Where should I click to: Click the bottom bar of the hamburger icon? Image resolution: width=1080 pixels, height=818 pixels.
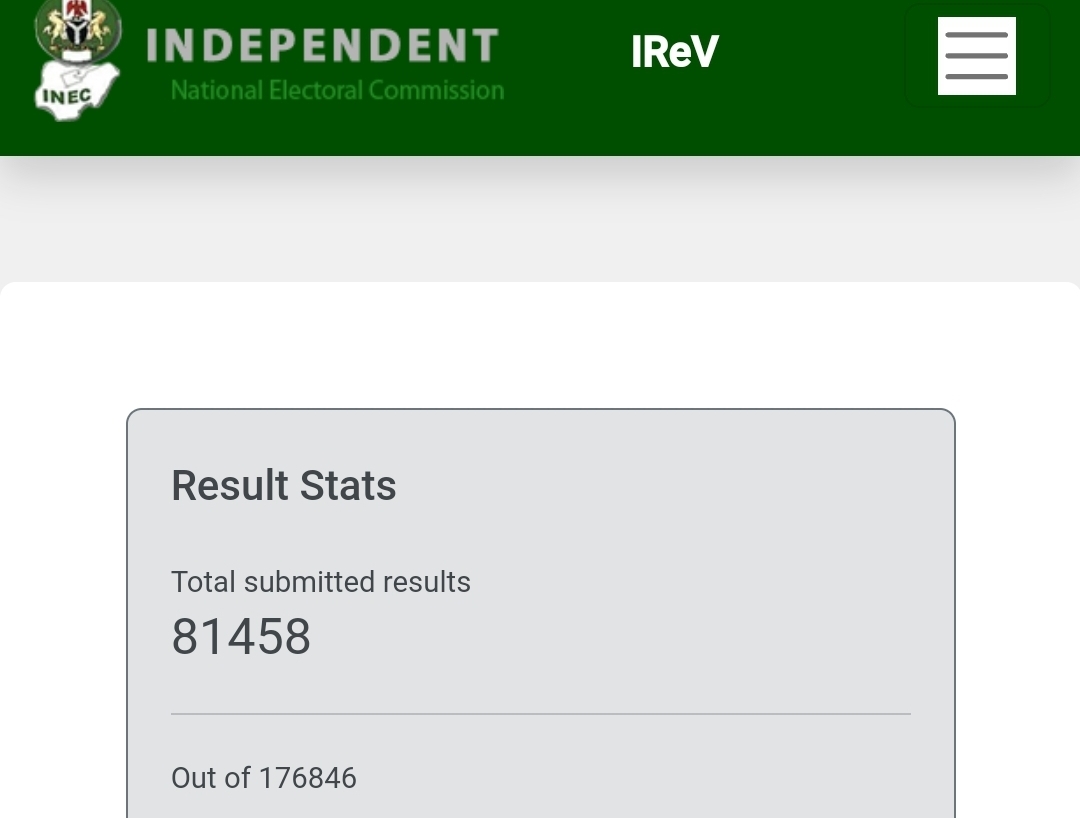[x=976, y=77]
